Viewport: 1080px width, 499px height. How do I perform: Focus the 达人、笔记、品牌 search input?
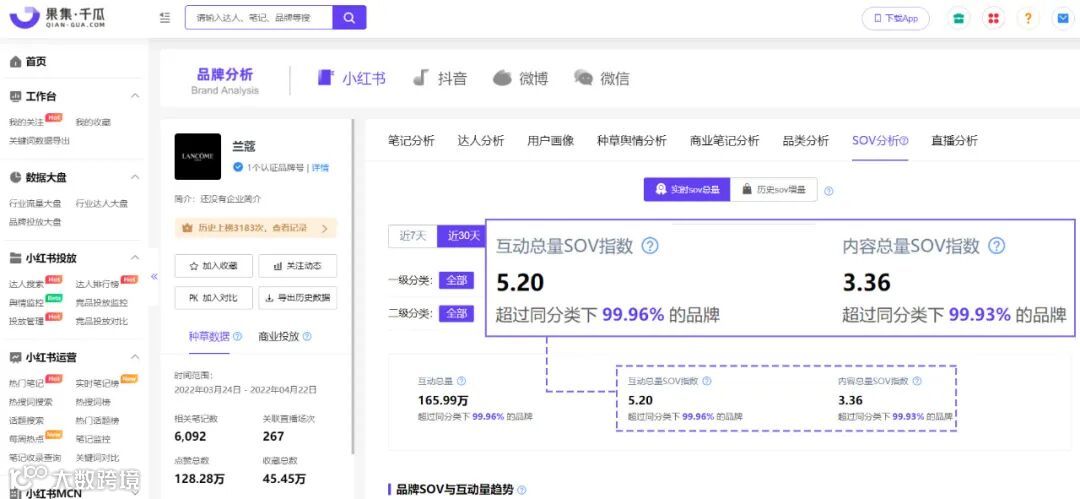click(259, 18)
